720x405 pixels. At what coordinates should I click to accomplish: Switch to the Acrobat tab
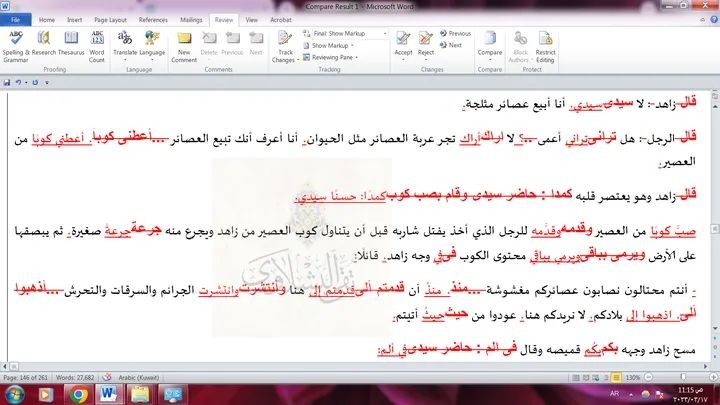(281, 20)
